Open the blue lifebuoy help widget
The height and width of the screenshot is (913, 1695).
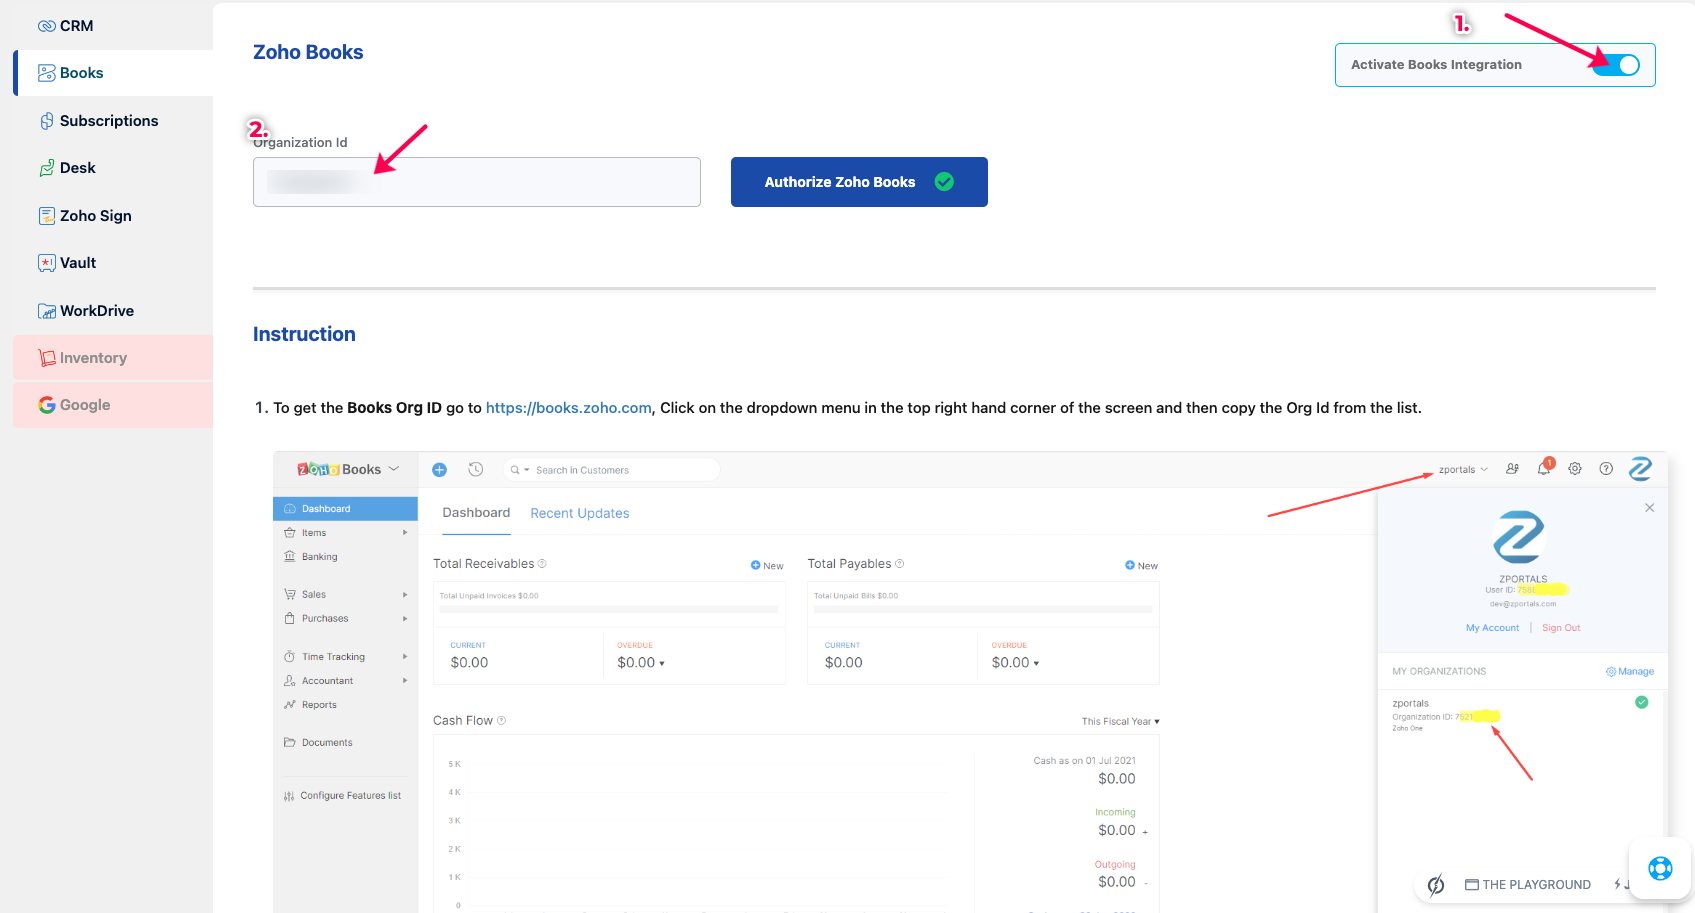point(1660,868)
